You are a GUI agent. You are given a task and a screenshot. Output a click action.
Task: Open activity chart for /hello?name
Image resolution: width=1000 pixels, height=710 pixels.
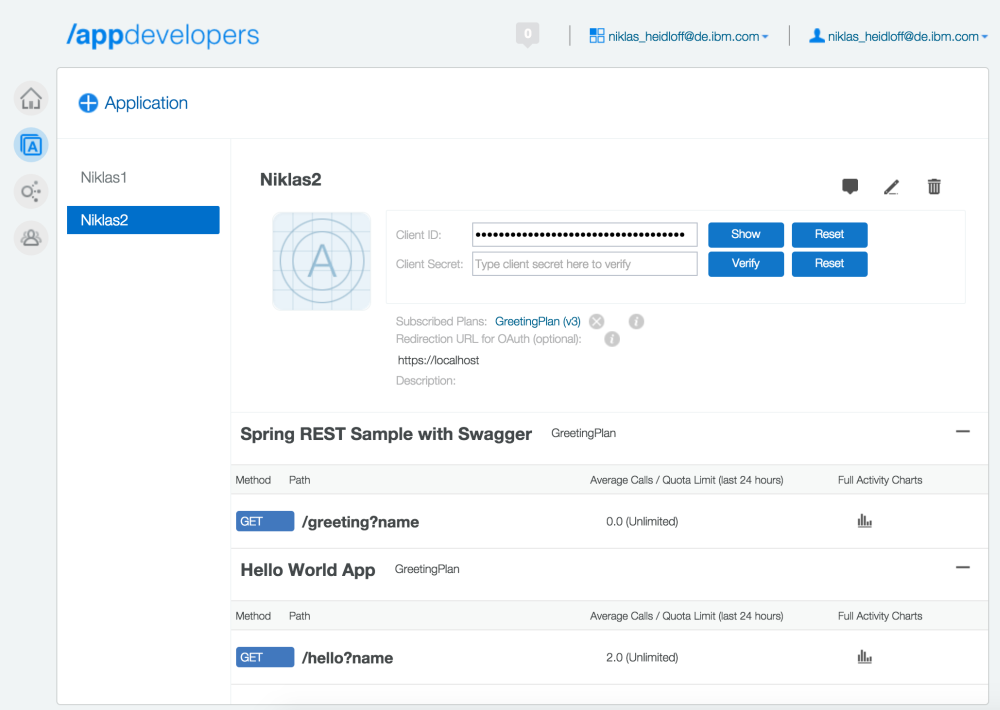click(x=865, y=657)
